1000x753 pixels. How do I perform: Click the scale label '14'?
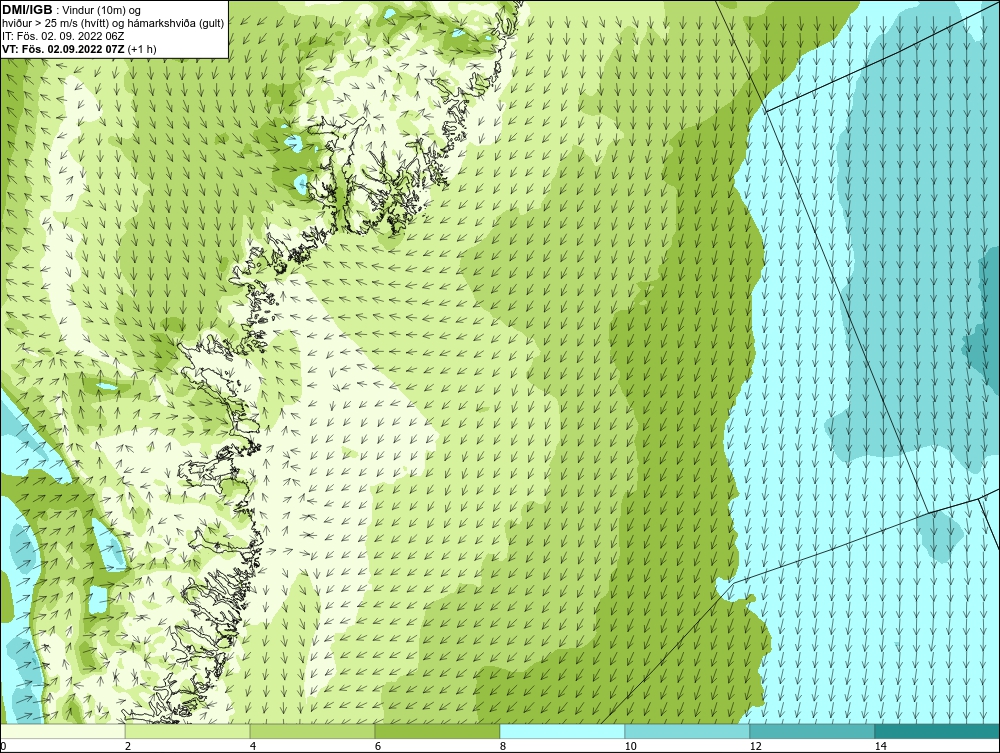pos(880,747)
